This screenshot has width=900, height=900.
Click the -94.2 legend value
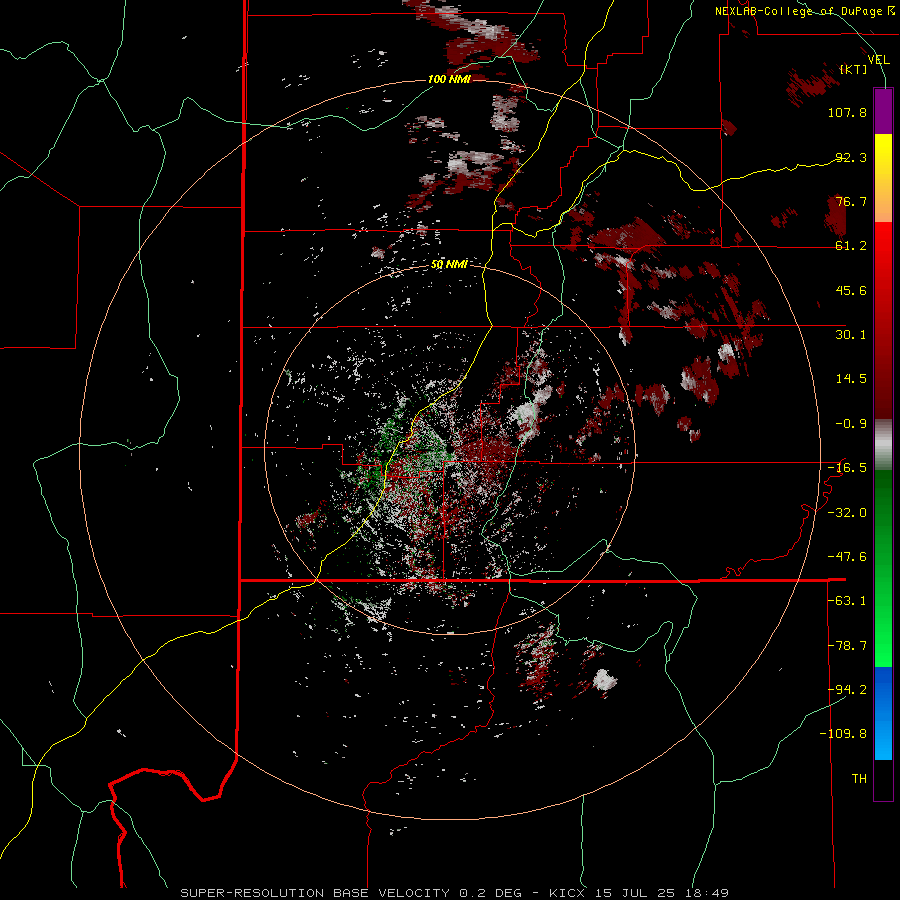[847, 689]
